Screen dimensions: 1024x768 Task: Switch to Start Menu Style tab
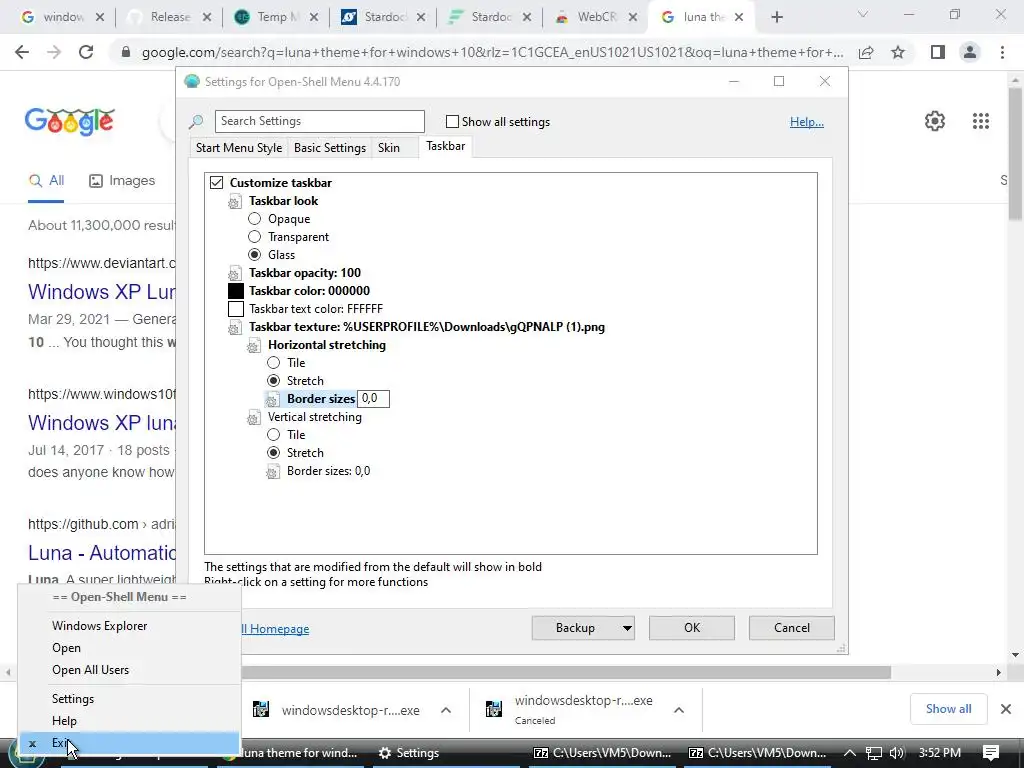point(239,148)
